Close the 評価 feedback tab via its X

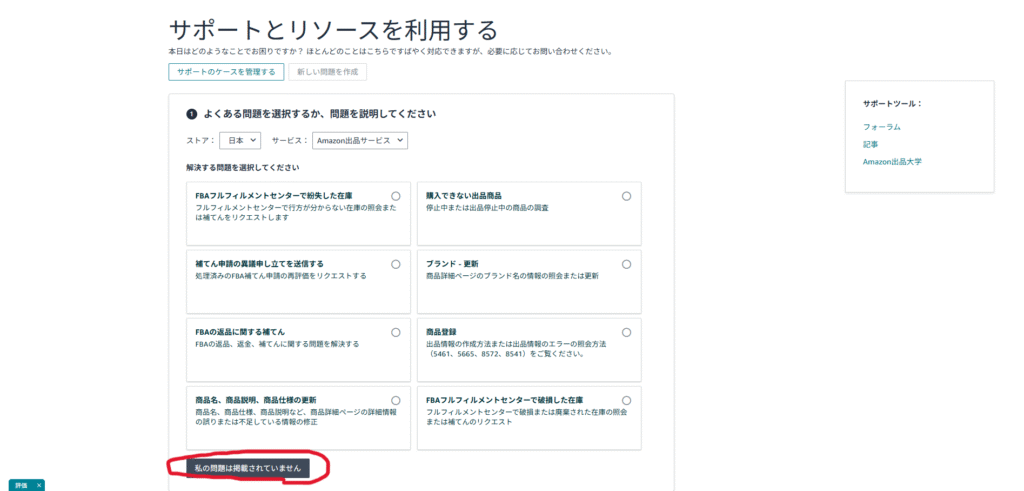(x=39, y=486)
